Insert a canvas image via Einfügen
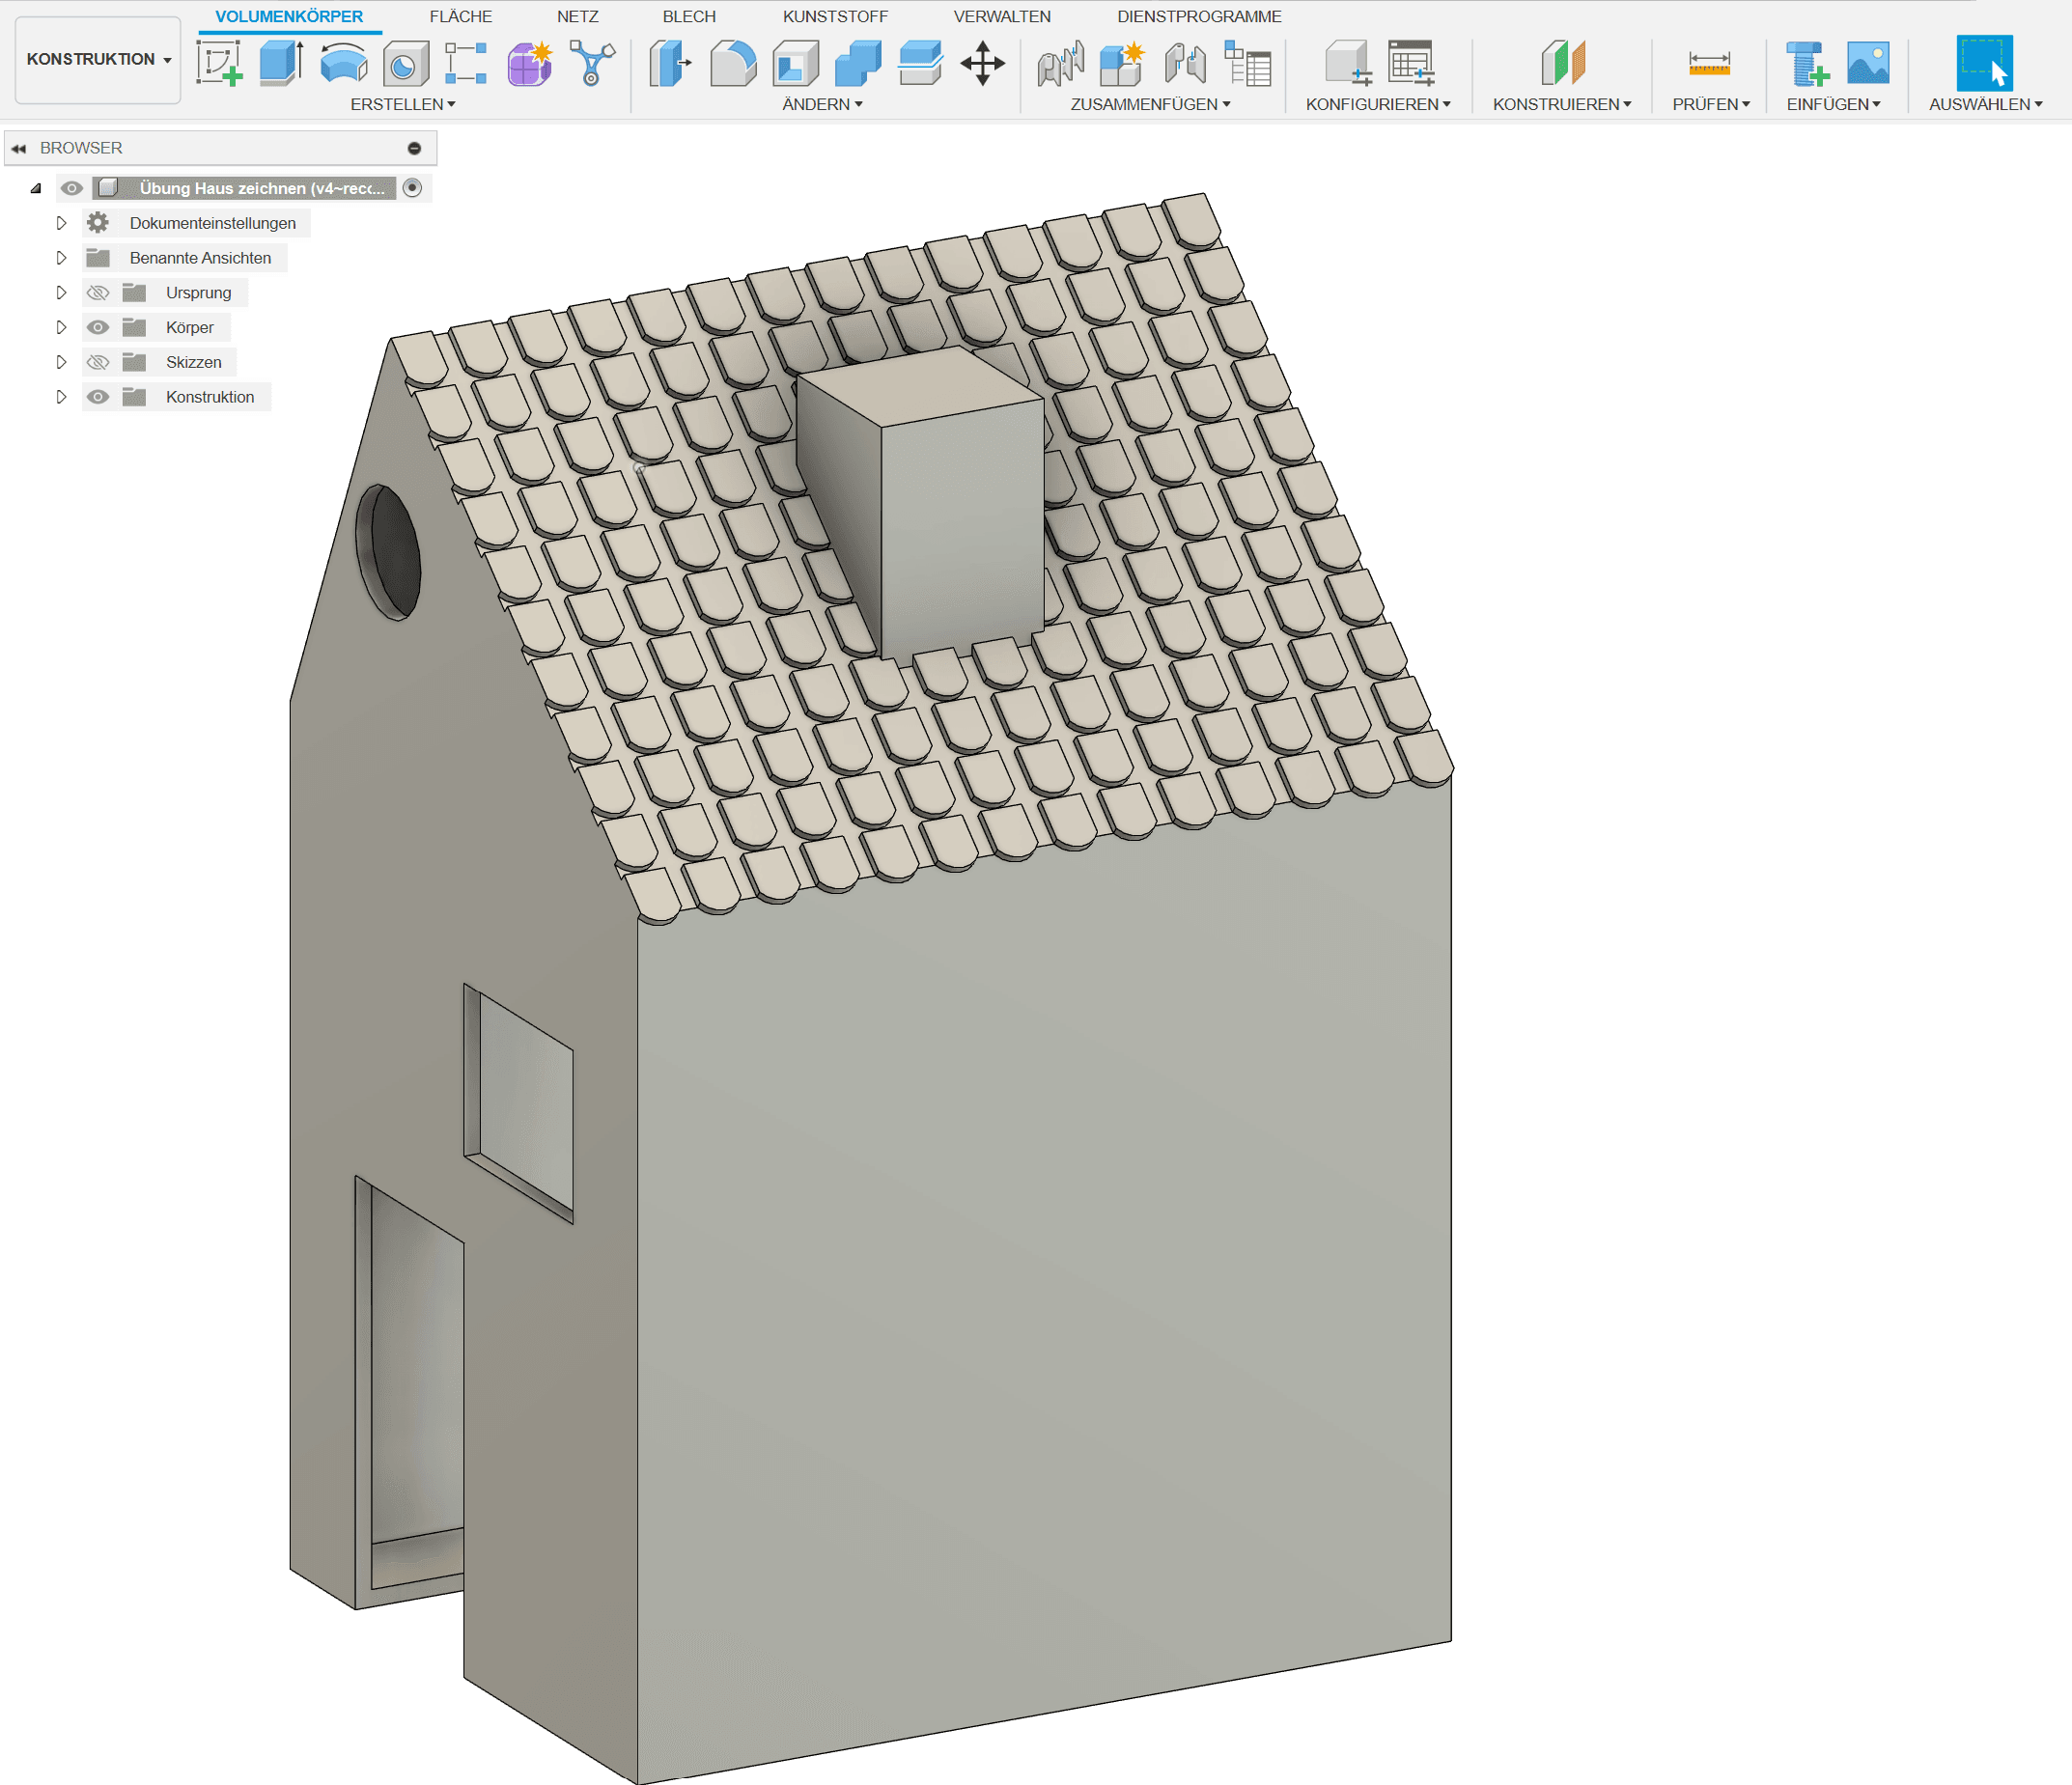 pos(1867,62)
